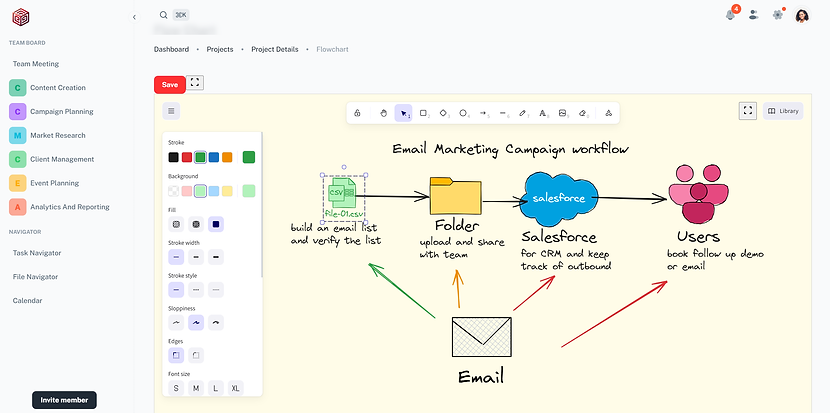Select the Rectangle shape tool
Screen dimensions: 830x413
tap(423, 113)
